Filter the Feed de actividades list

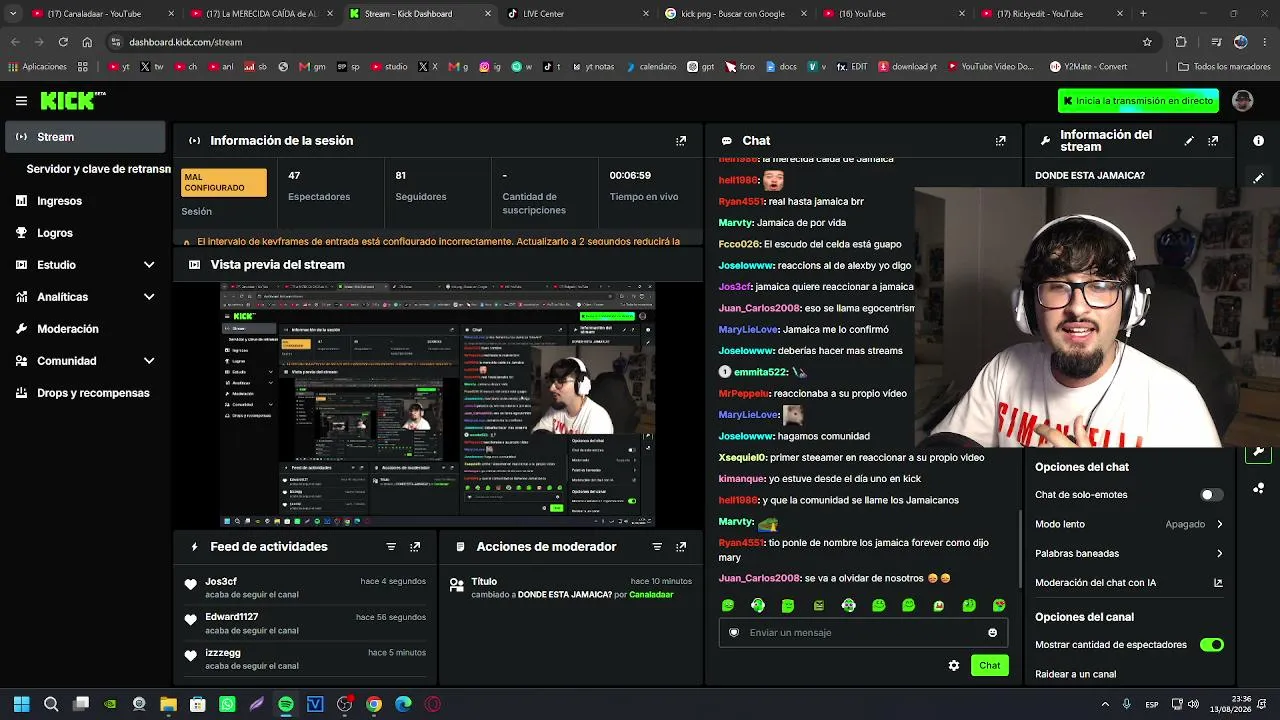[391, 547]
